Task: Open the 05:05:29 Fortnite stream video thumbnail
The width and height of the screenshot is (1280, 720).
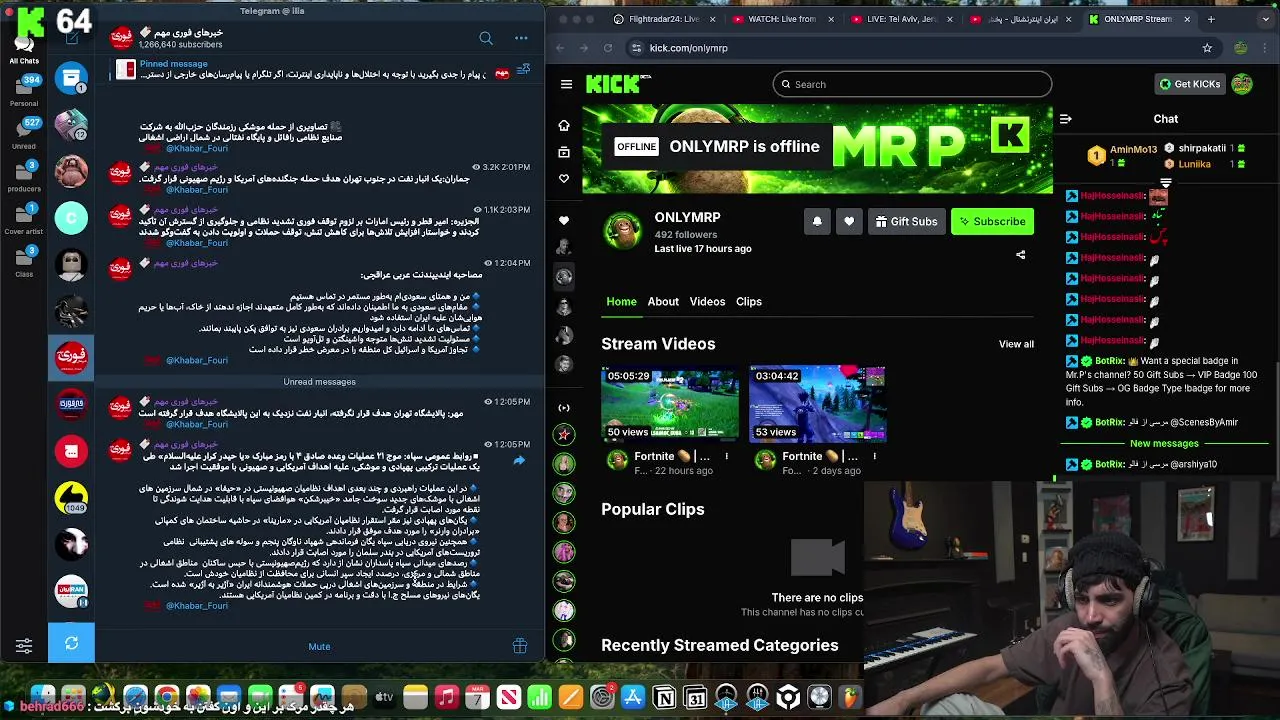Action: (x=670, y=404)
